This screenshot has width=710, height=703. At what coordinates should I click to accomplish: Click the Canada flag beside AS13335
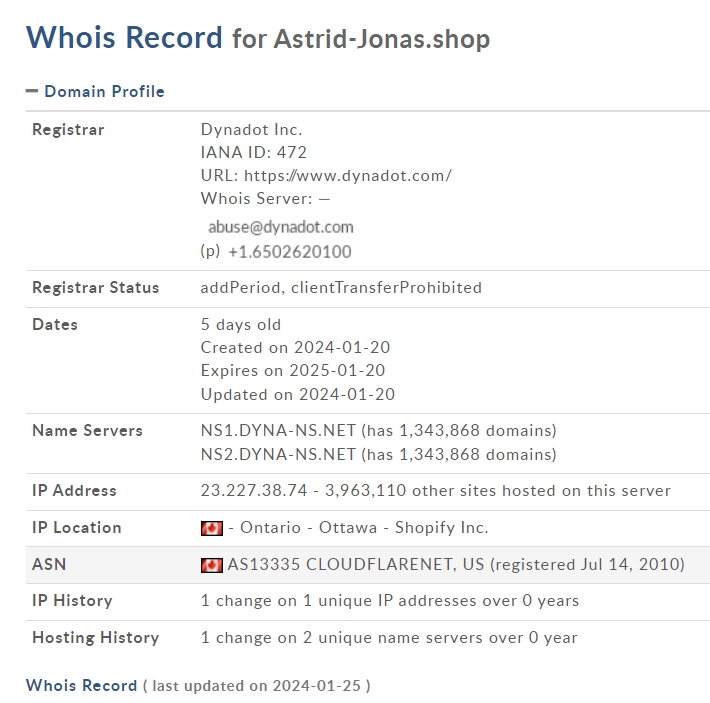point(212,565)
